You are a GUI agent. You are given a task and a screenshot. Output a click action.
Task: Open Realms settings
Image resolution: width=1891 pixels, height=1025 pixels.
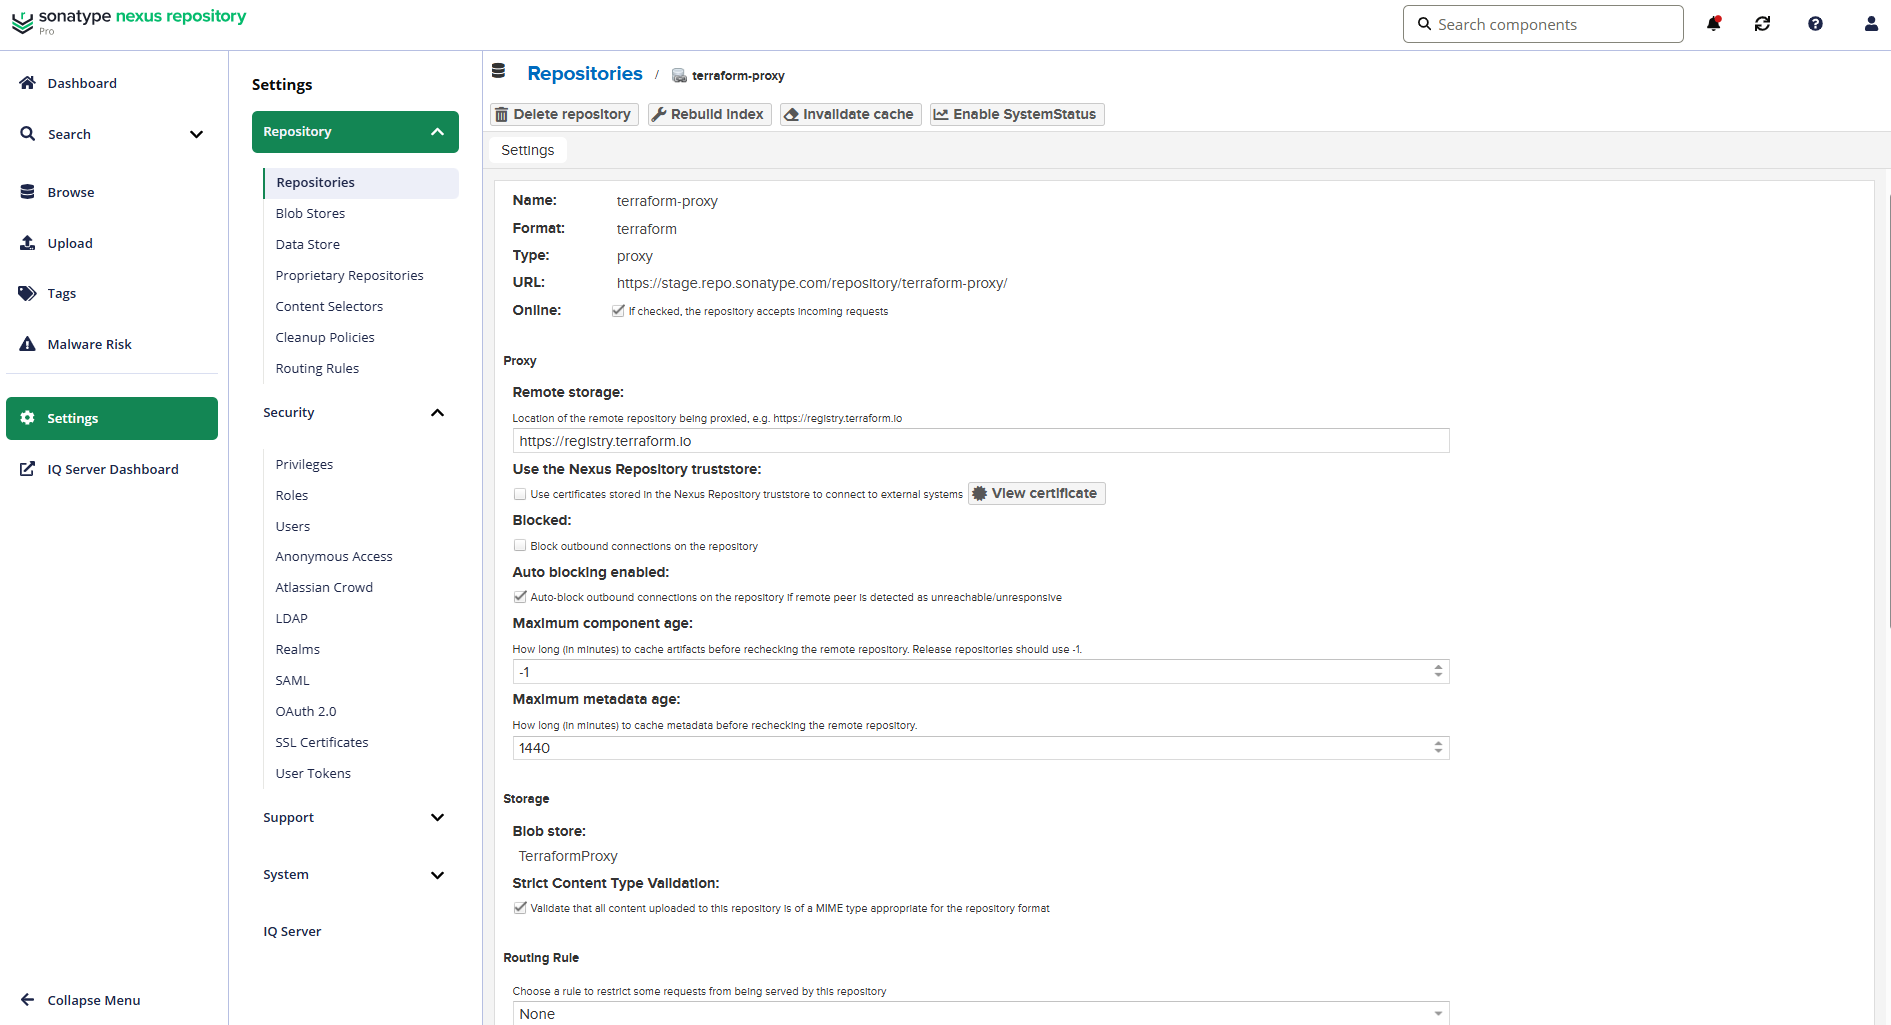pos(298,650)
